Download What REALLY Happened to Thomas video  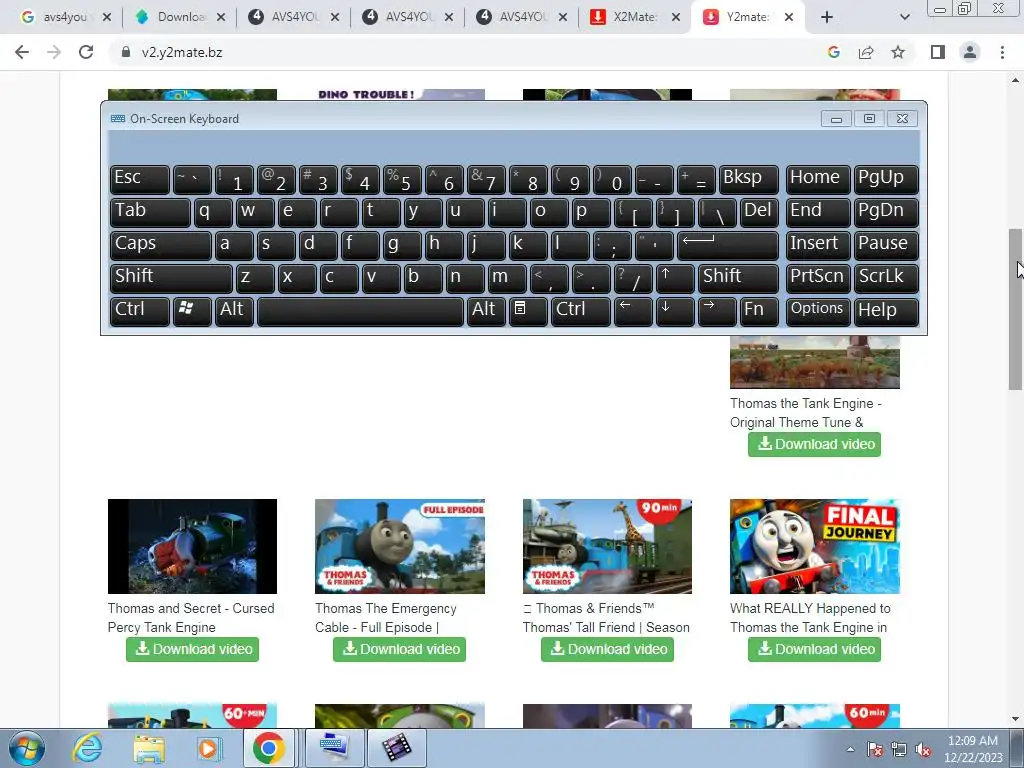(x=814, y=649)
